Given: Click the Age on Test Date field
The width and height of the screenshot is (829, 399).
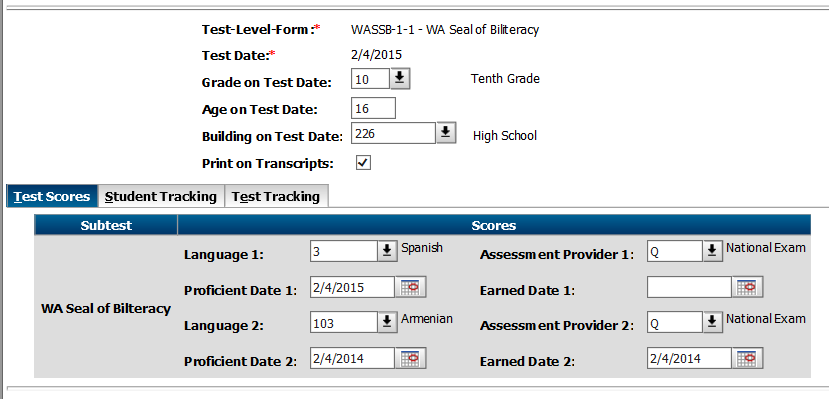Looking at the screenshot, I should 373,108.
